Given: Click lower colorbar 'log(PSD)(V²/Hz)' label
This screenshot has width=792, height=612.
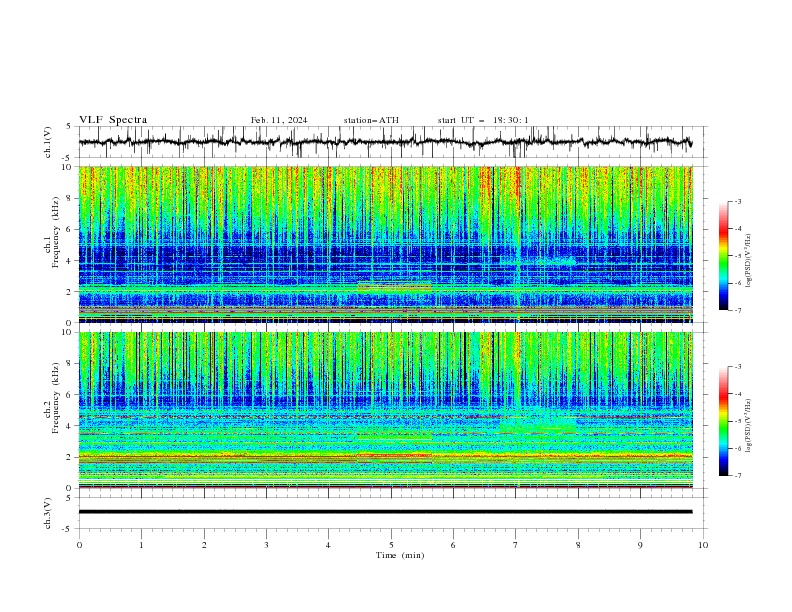Looking at the screenshot, I should (748, 425).
